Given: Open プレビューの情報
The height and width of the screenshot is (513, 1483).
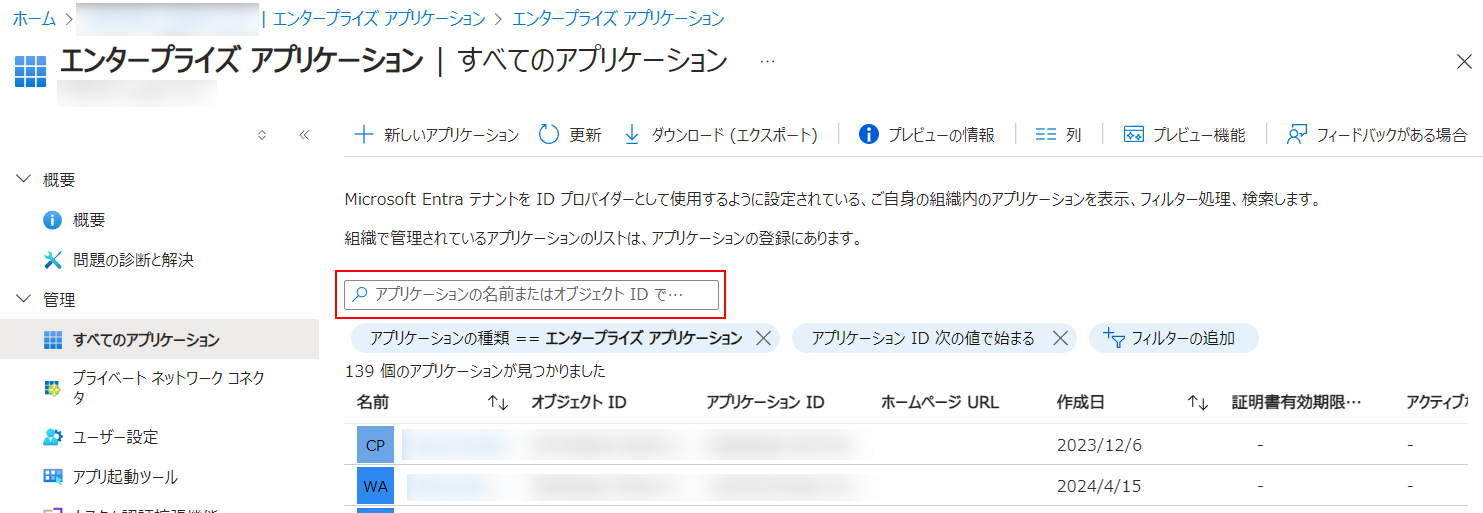Looking at the screenshot, I should 927,135.
